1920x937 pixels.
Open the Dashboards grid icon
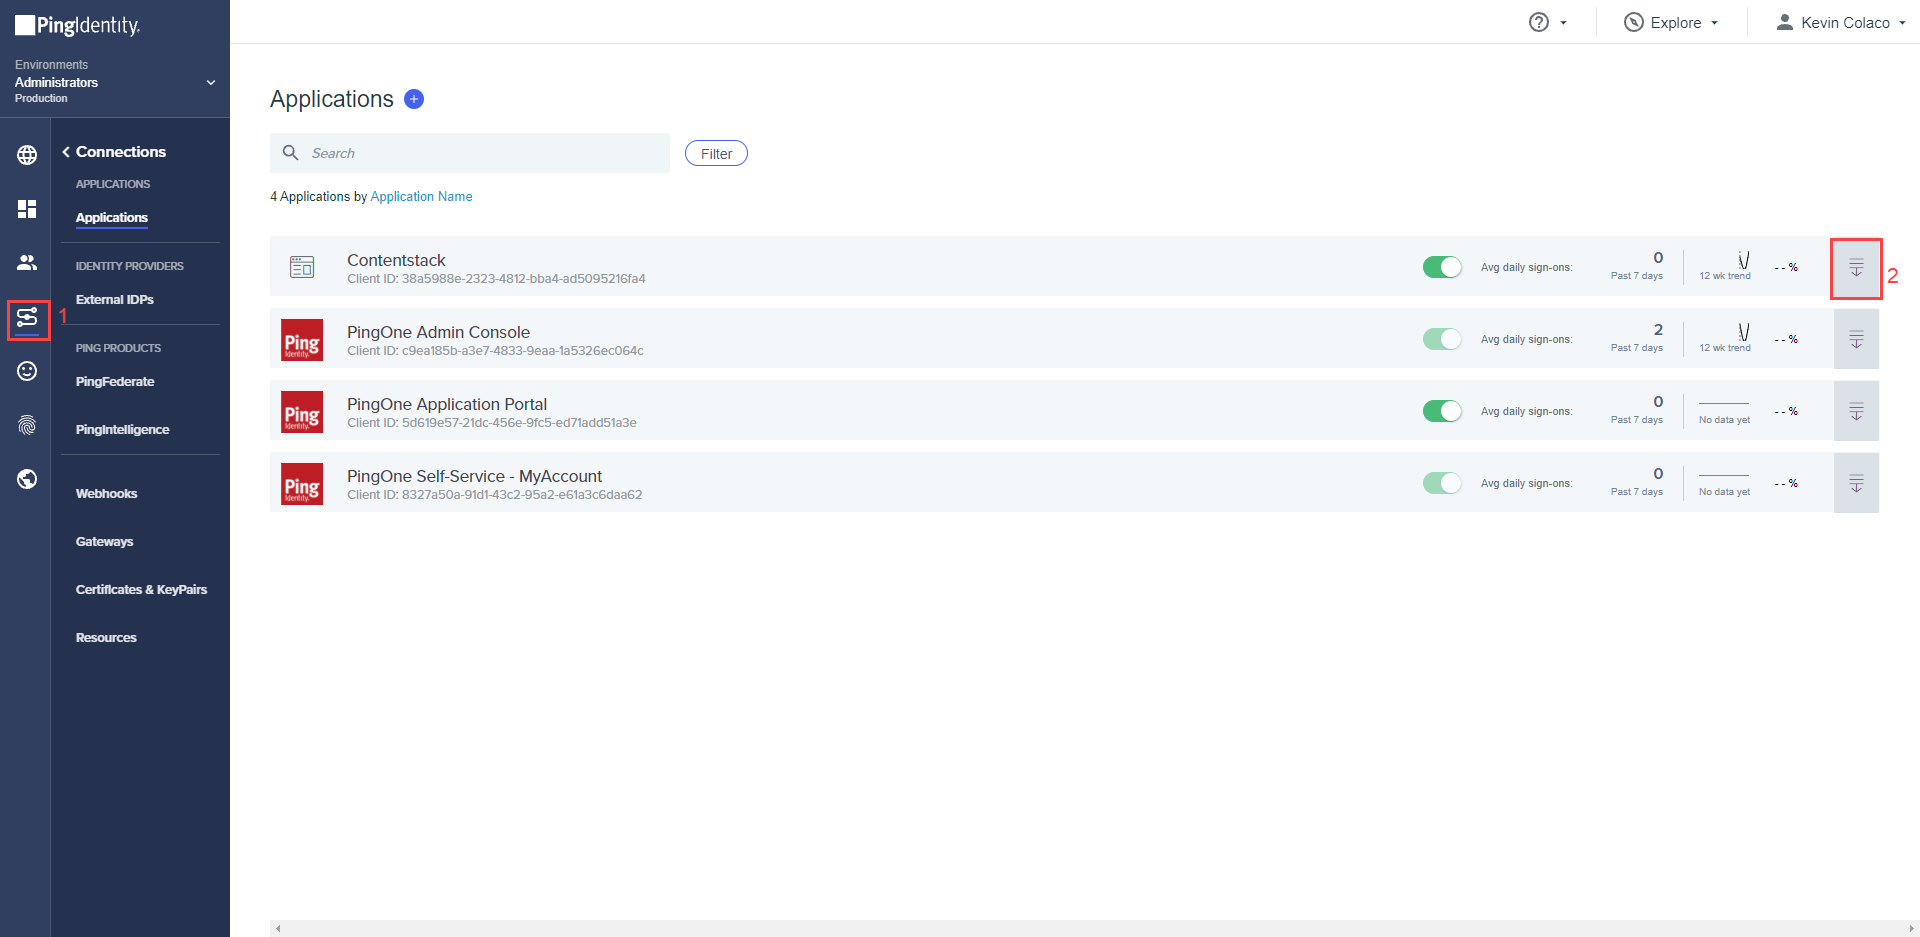[x=27, y=209]
